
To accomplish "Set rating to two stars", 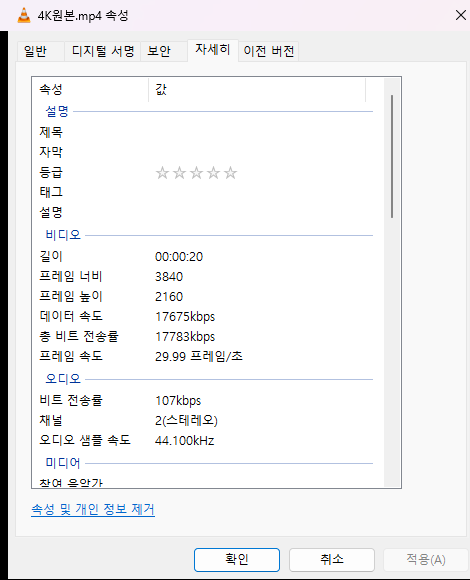I will pos(179,173).
